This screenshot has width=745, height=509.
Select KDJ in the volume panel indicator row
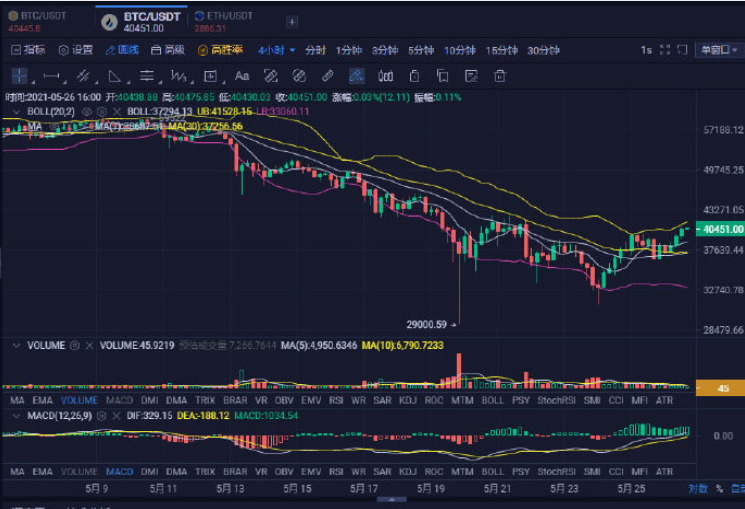pos(408,401)
